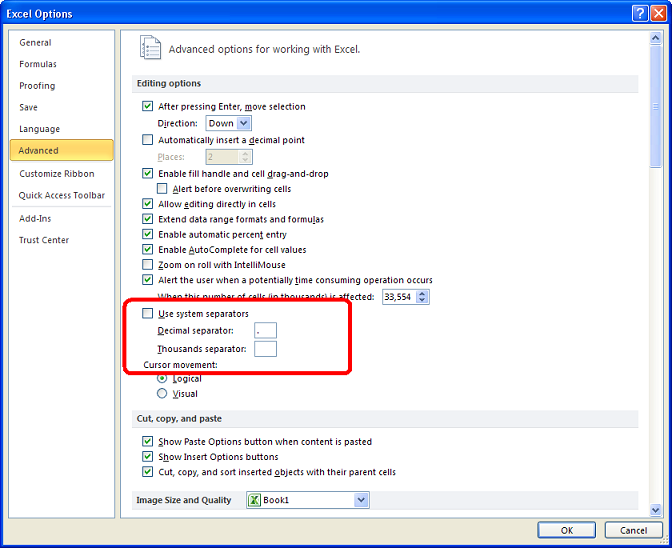Viewport: 672px width, 548px height.
Task: Go to Trust Center settings
Action: tap(44, 240)
